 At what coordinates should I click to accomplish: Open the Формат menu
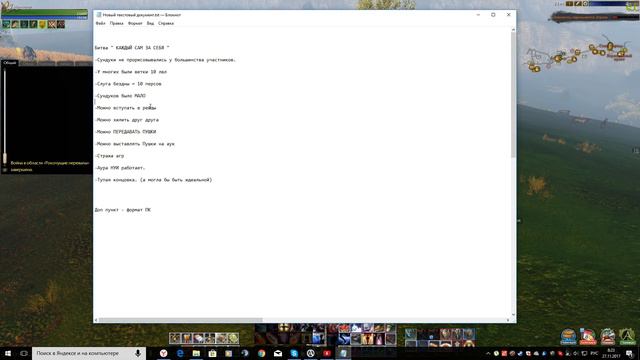click(x=135, y=23)
